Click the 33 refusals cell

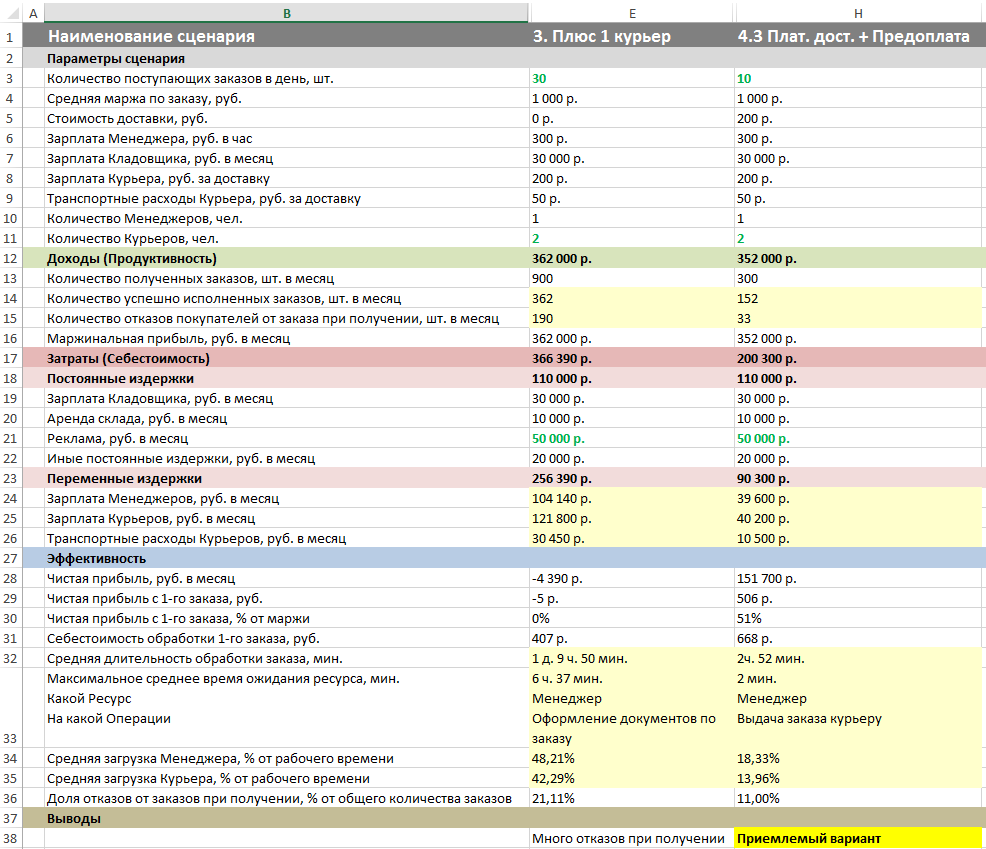point(858,319)
